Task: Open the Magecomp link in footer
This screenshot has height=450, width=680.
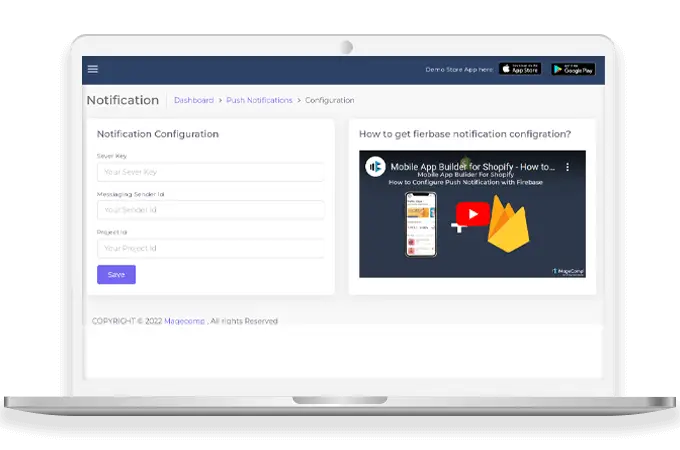Action: (x=184, y=321)
